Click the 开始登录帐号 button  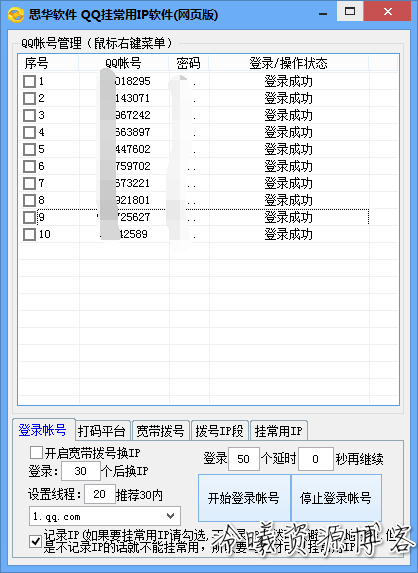tap(244, 498)
